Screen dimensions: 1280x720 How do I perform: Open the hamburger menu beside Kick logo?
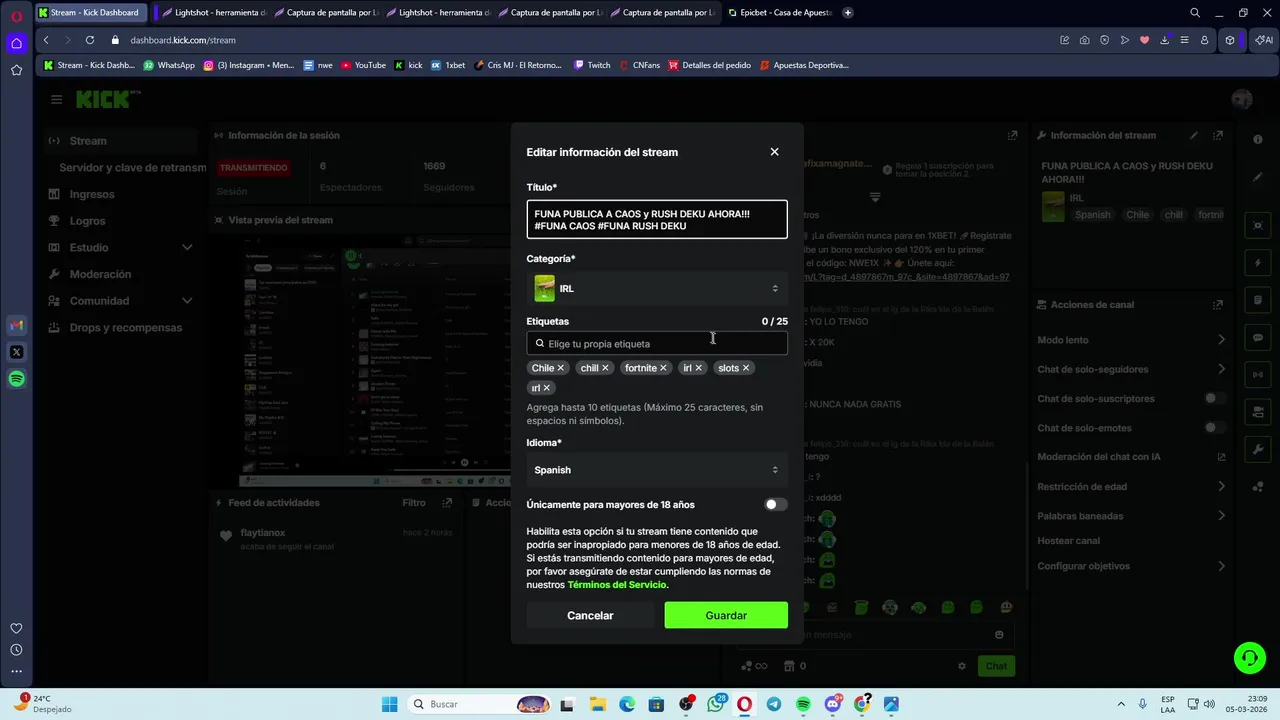(x=56, y=99)
